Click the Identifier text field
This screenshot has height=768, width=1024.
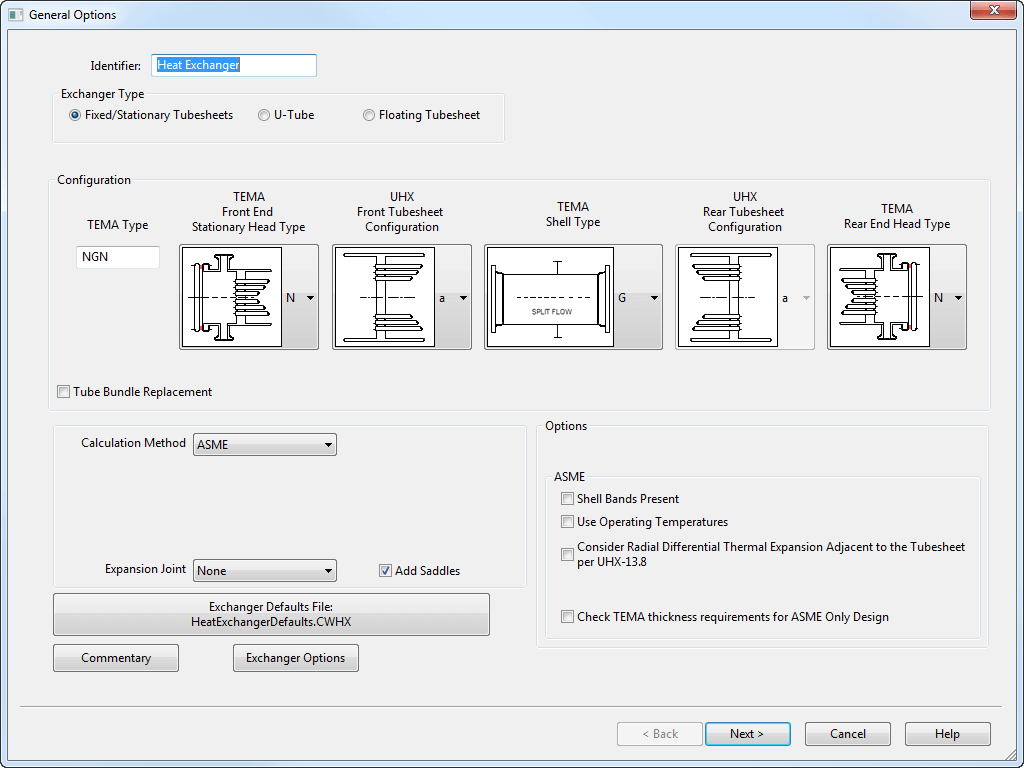233,65
